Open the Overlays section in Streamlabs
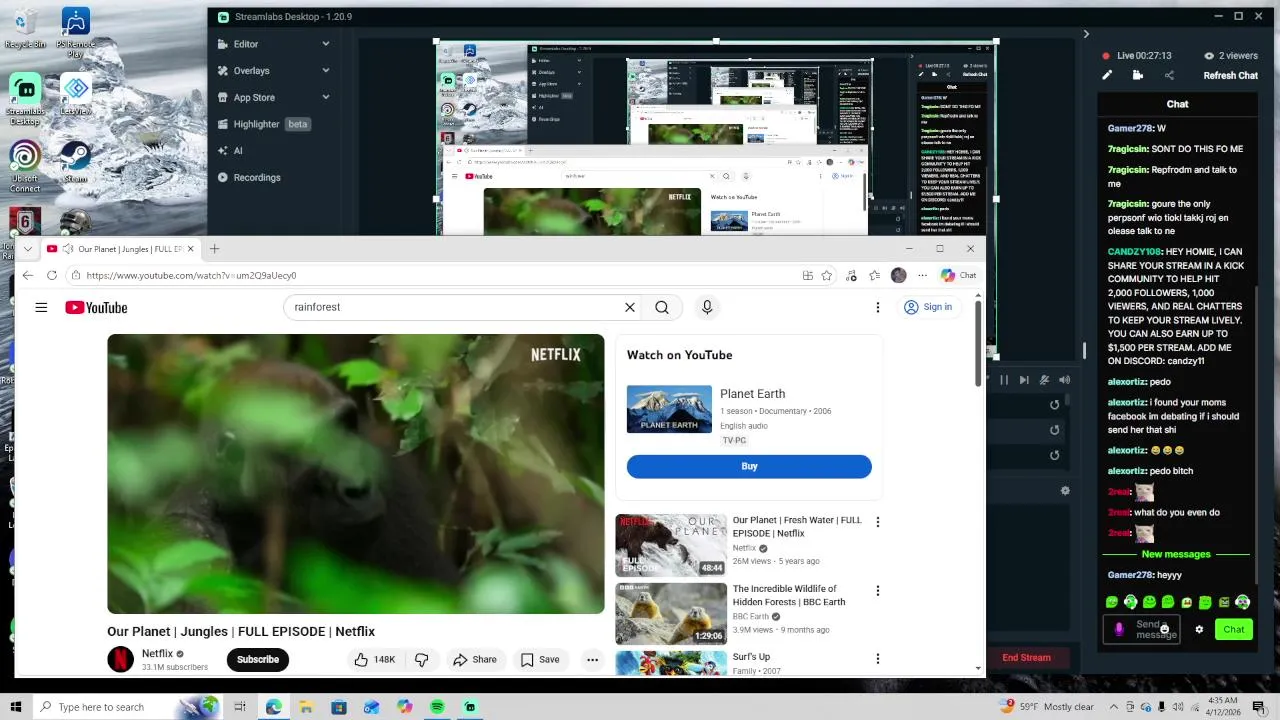1280x720 pixels. click(251, 71)
